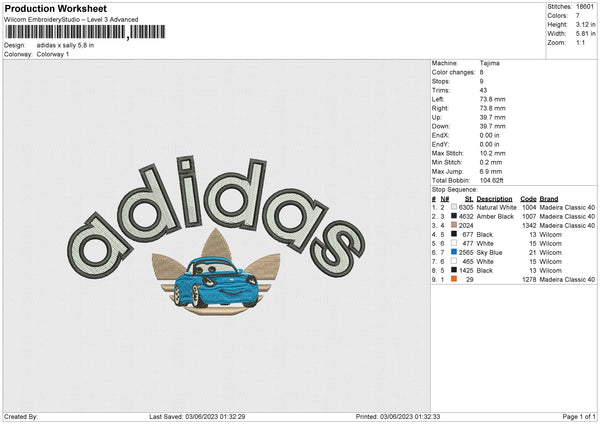
Task: Click code '21' in the Sky Blue row
Action: pos(533,253)
